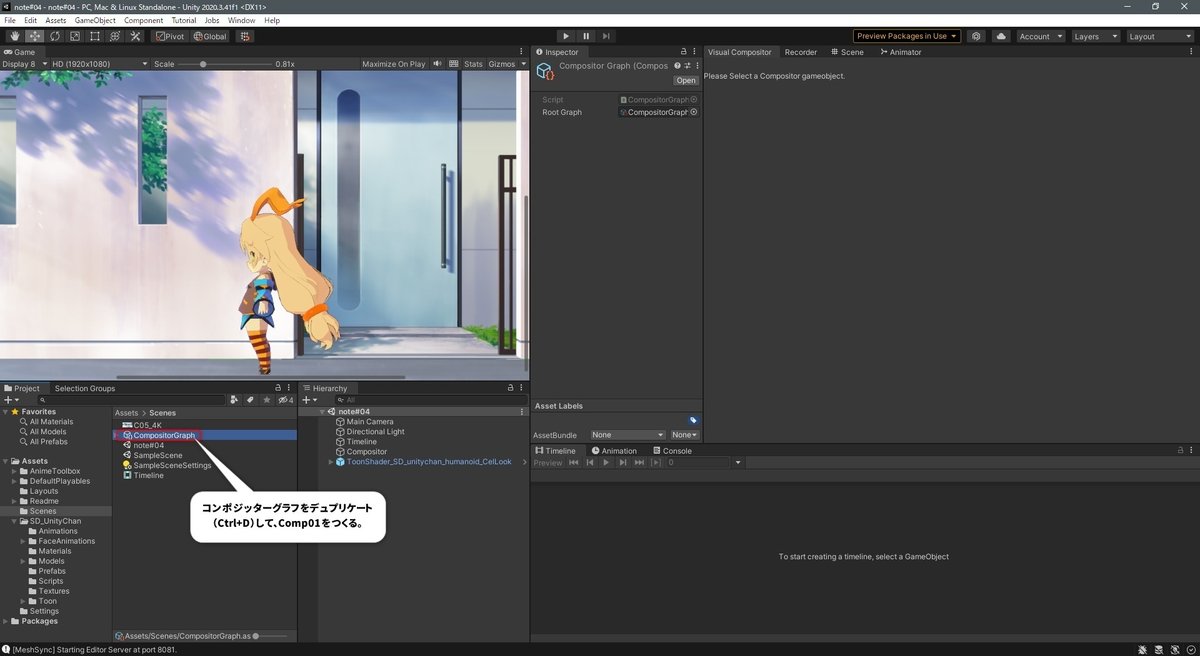Pause the editor playback

click(x=586, y=36)
